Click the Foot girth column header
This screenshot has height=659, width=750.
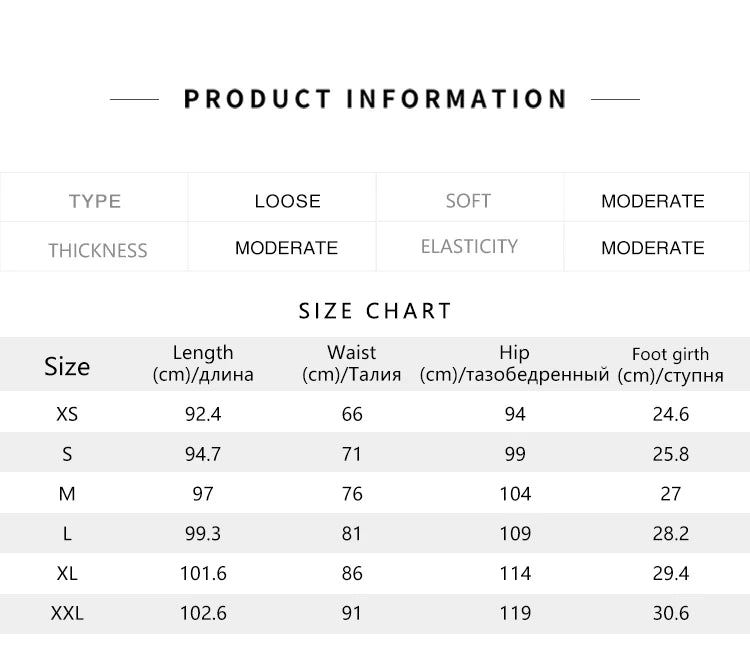pos(670,364)
